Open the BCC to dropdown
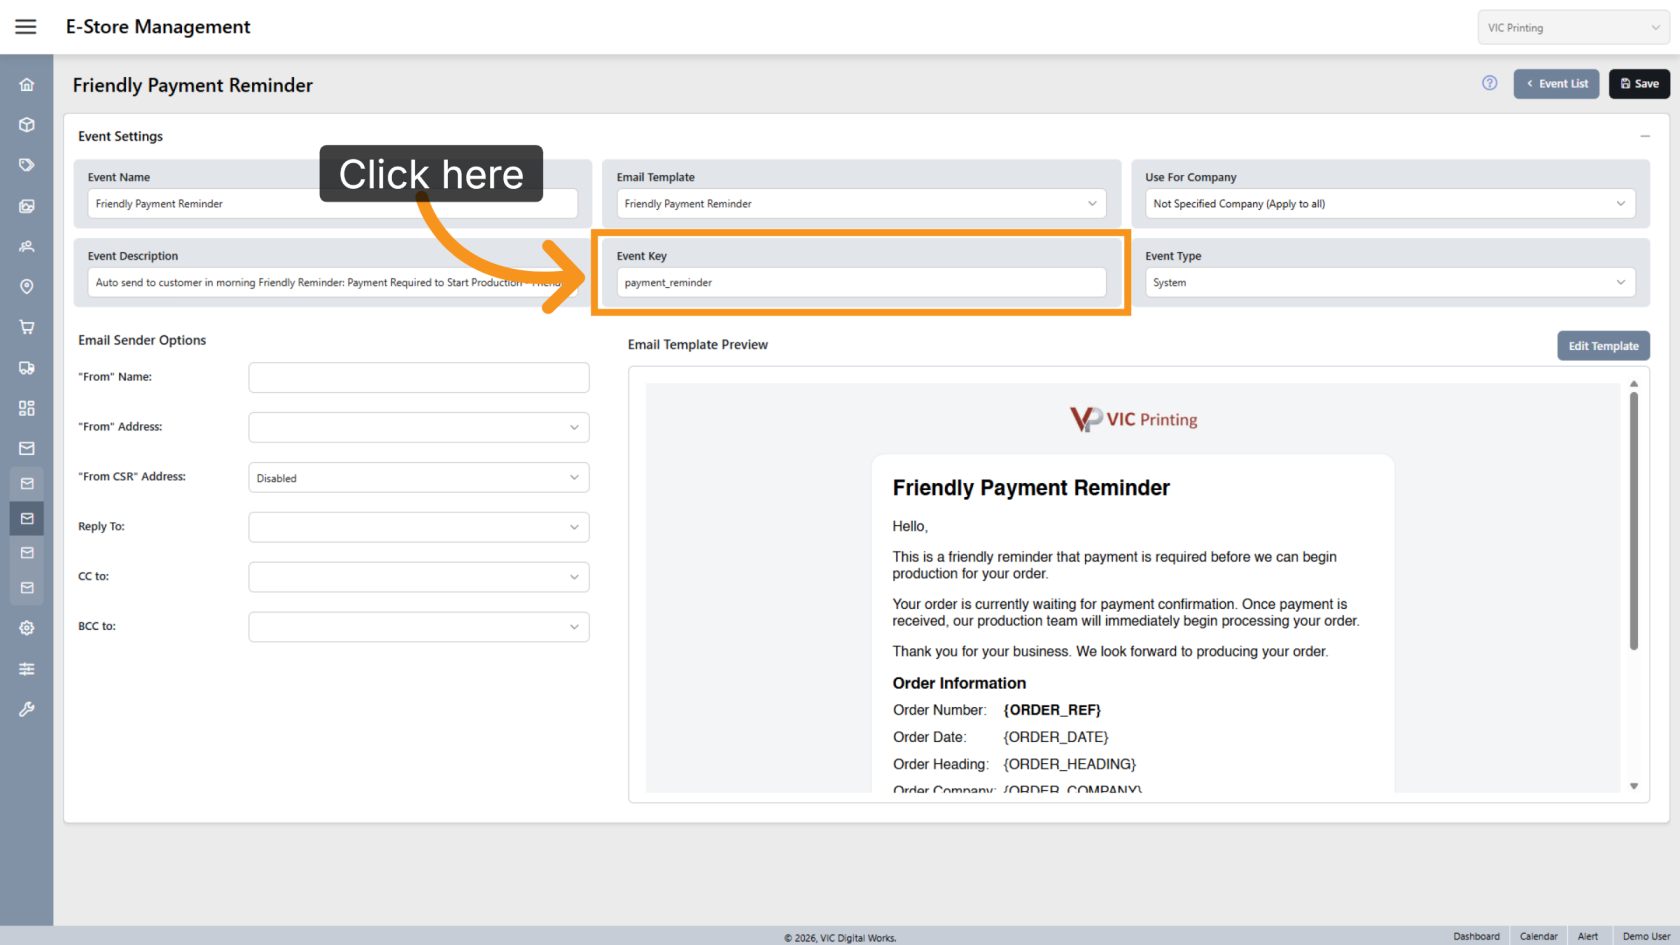The width and height of the screenshot is (1680, 945). (419, 627)
